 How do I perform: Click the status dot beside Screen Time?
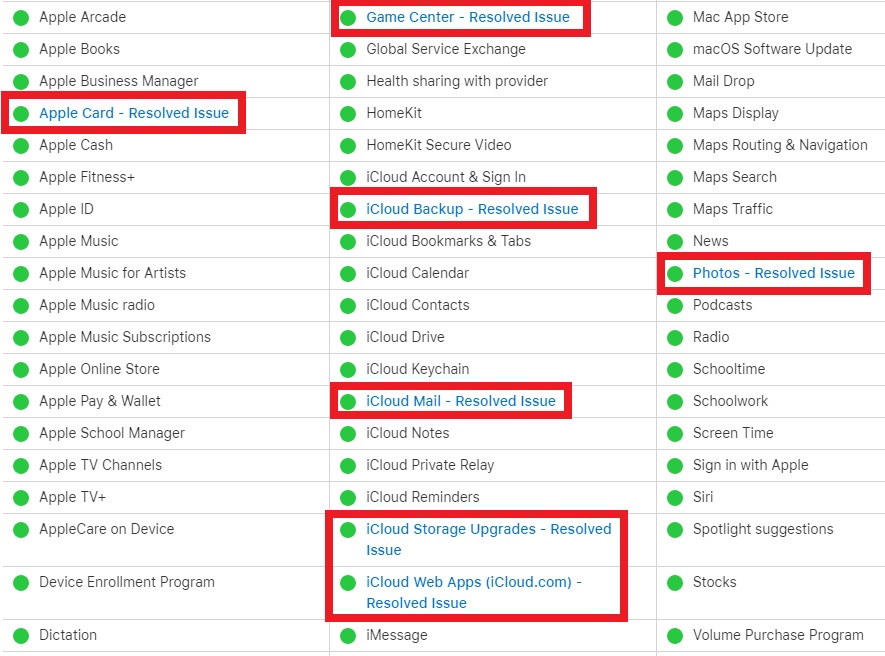click(675, 434)
